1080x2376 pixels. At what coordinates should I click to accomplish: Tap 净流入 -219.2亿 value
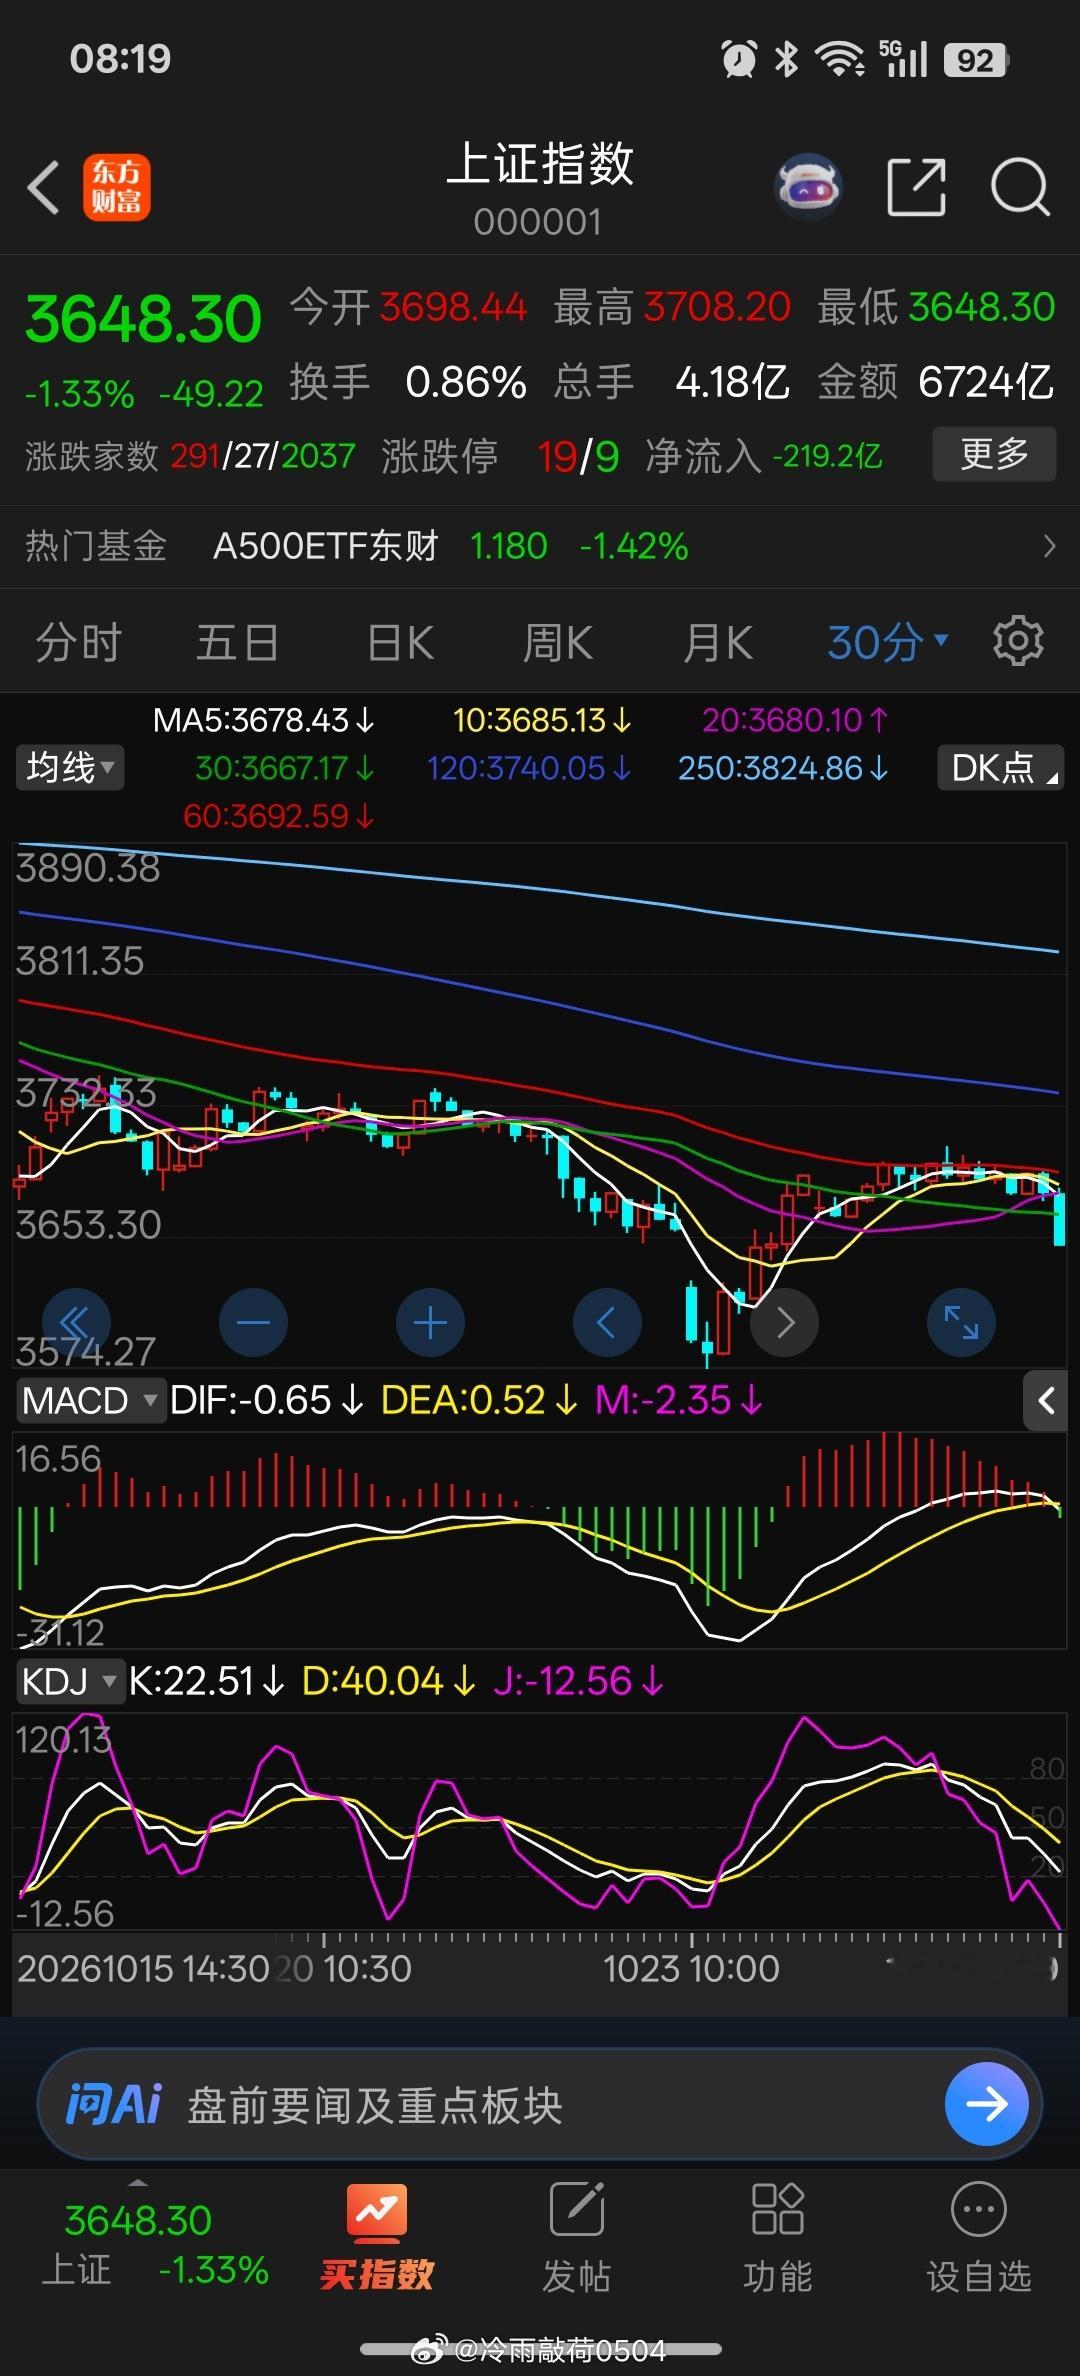click(764, 457)
